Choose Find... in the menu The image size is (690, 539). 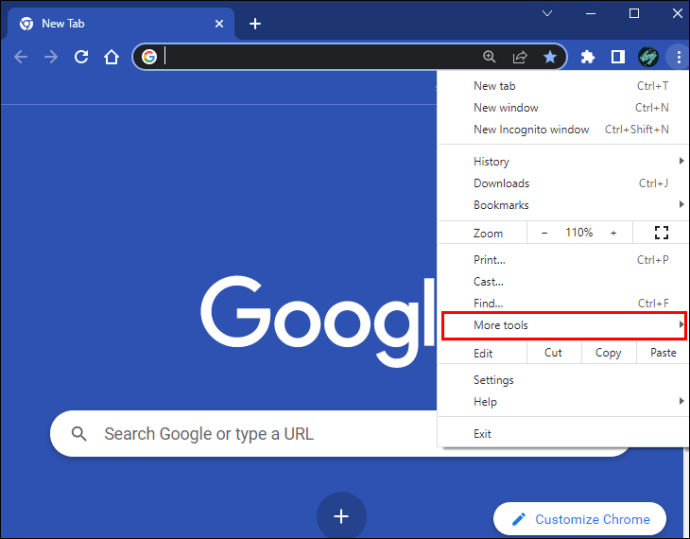click(563, 304)
